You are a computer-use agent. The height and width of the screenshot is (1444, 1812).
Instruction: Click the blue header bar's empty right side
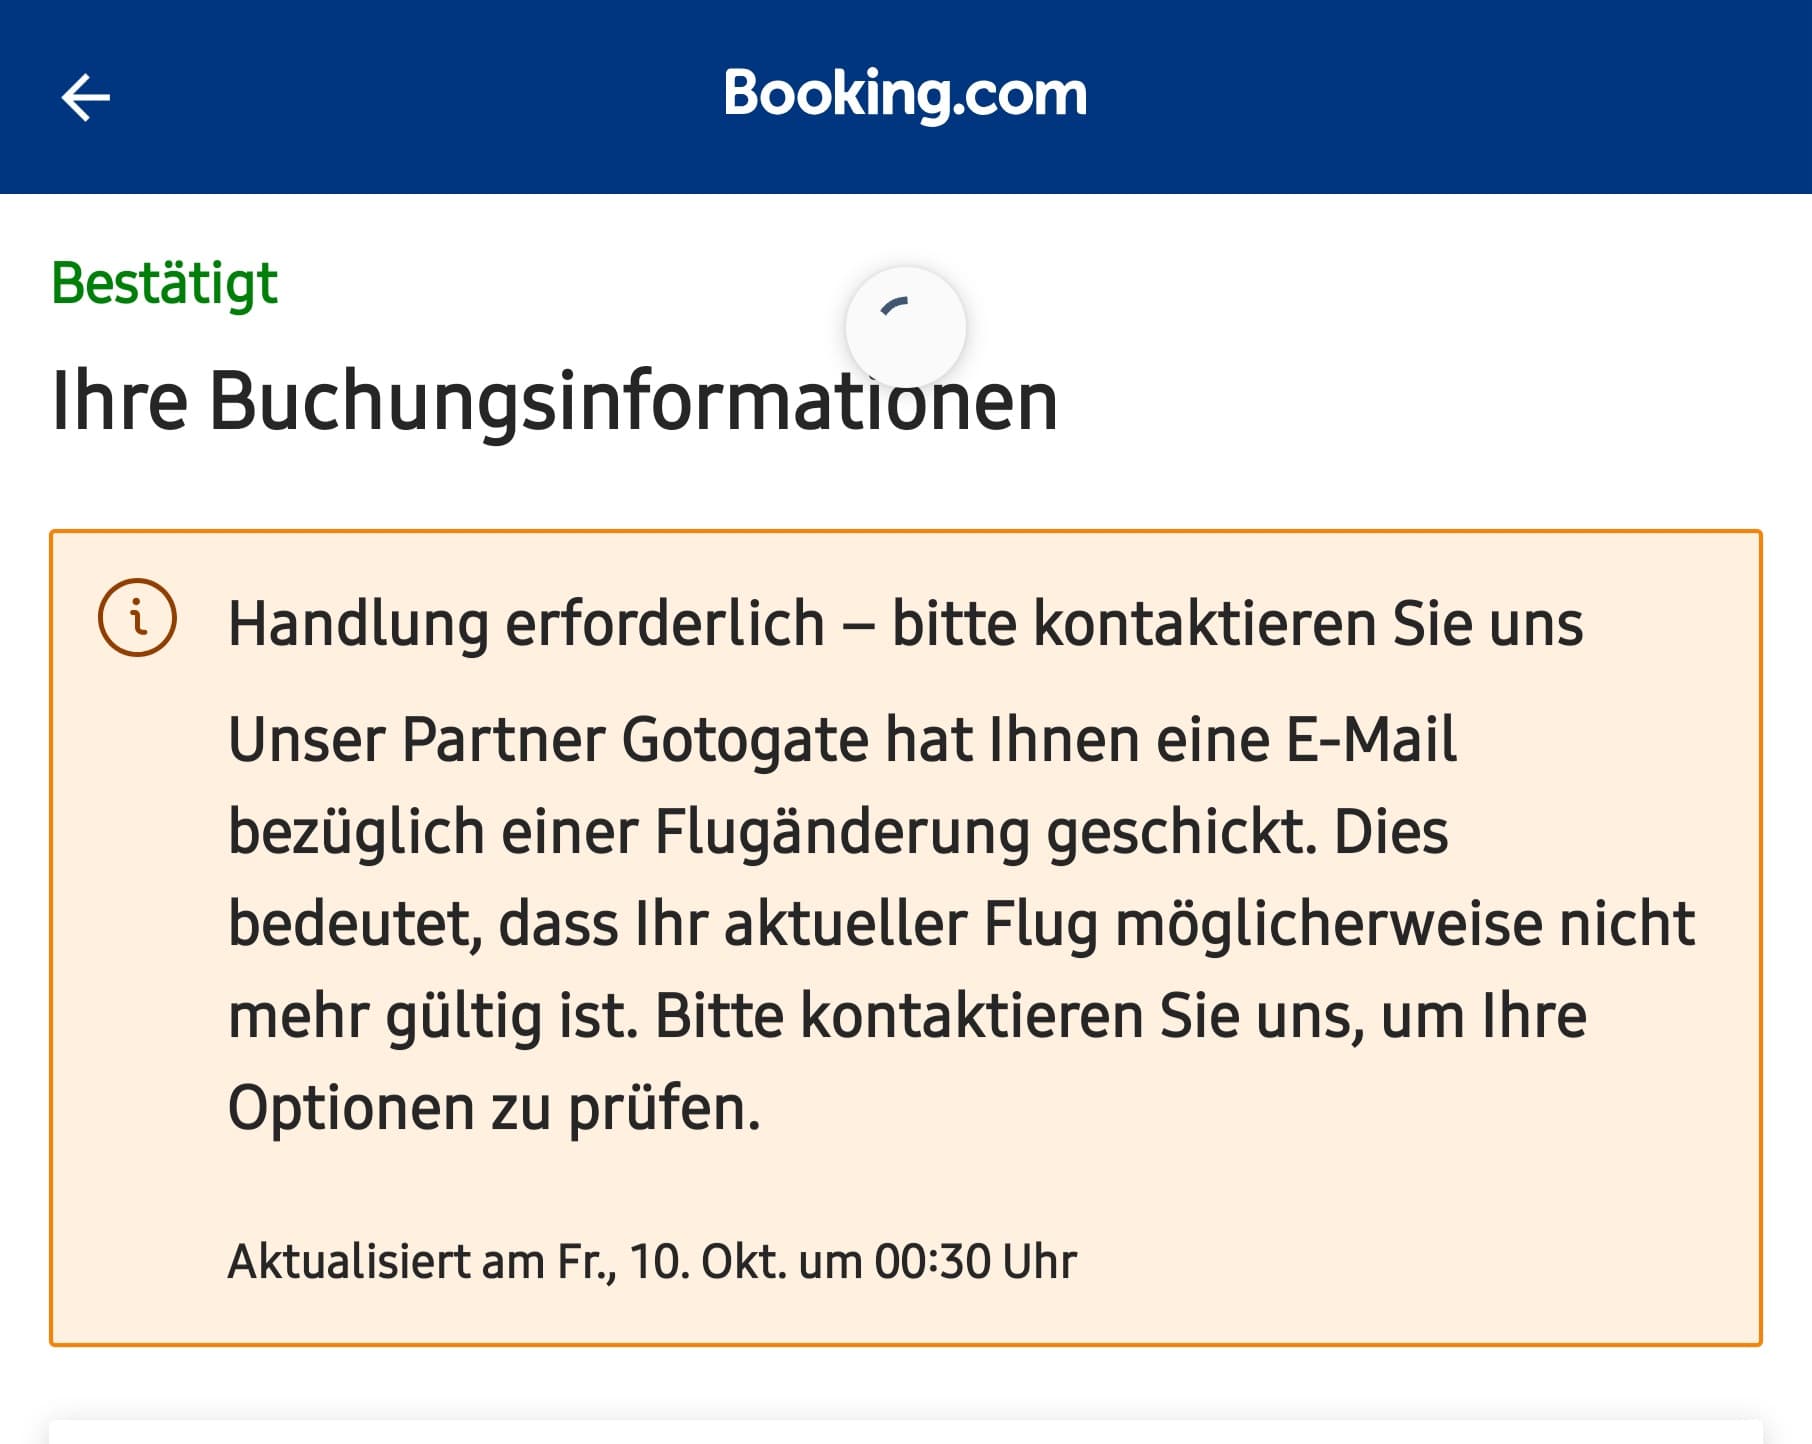(x=1500, y=97)
